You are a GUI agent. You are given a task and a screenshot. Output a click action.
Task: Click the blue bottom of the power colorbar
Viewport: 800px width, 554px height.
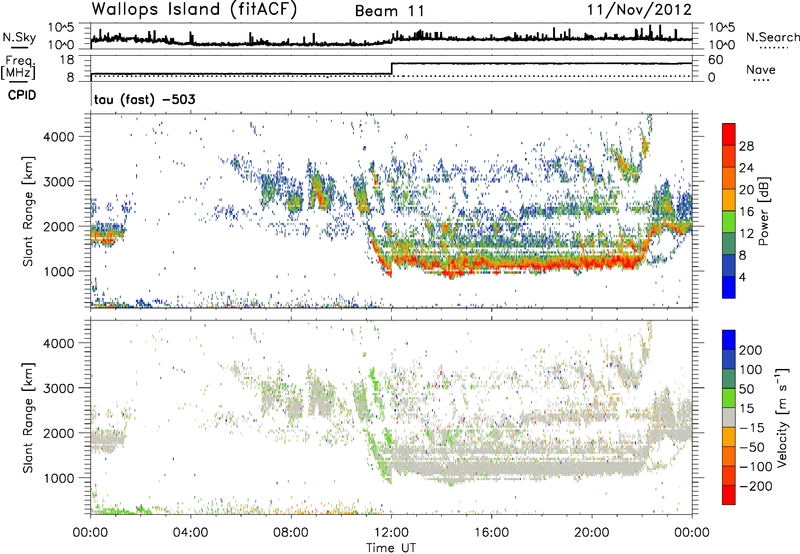coord(729,288)
